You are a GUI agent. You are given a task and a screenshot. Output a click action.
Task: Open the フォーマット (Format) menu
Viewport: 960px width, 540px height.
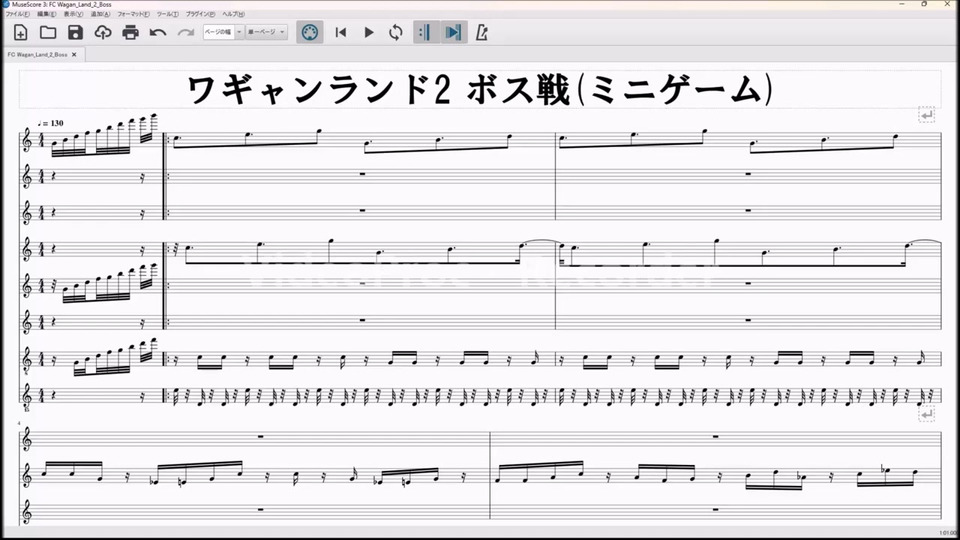point(133,13)
